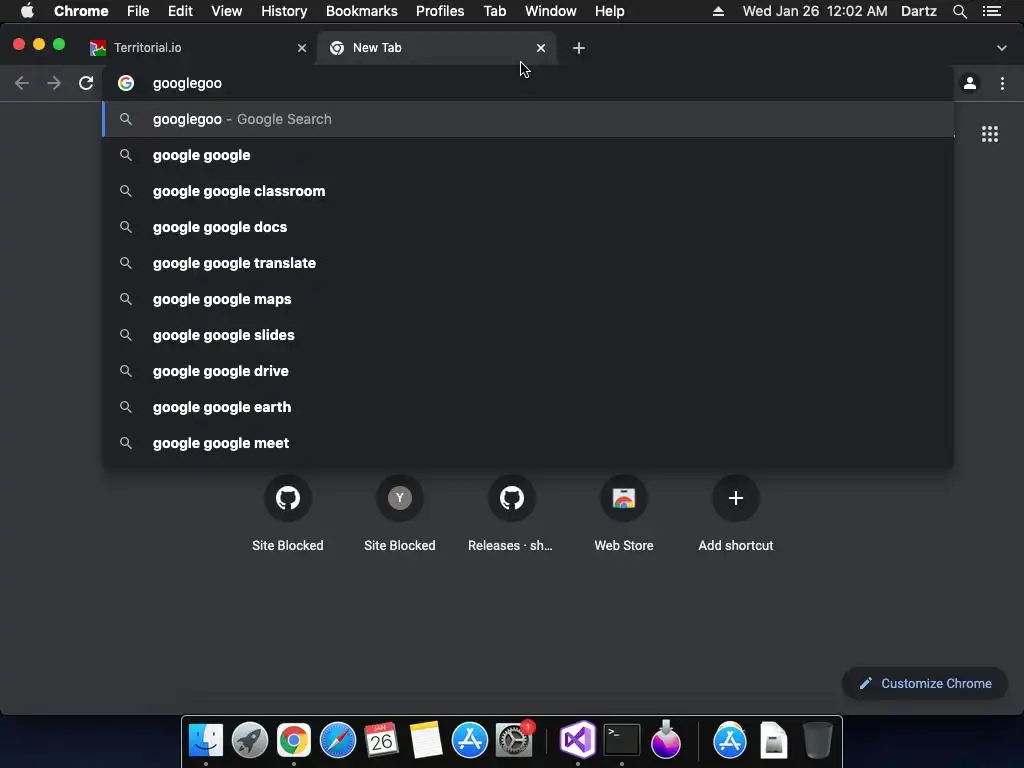
Task: Open Terminal from the Dock
Action: (622, 741)
